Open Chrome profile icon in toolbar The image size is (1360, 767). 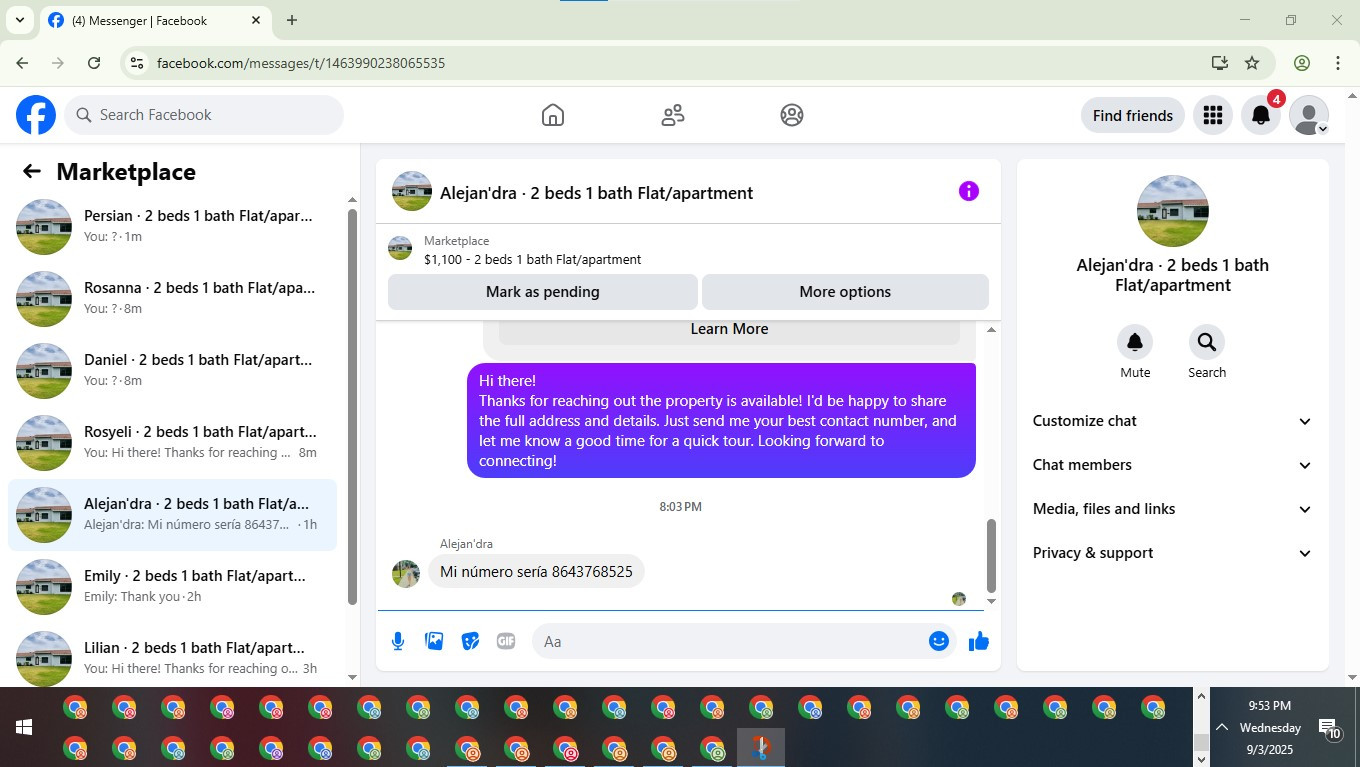pos(1302,63)
